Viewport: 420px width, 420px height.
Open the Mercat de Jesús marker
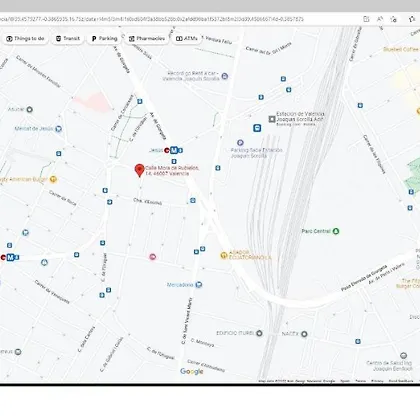click(59, 129)
